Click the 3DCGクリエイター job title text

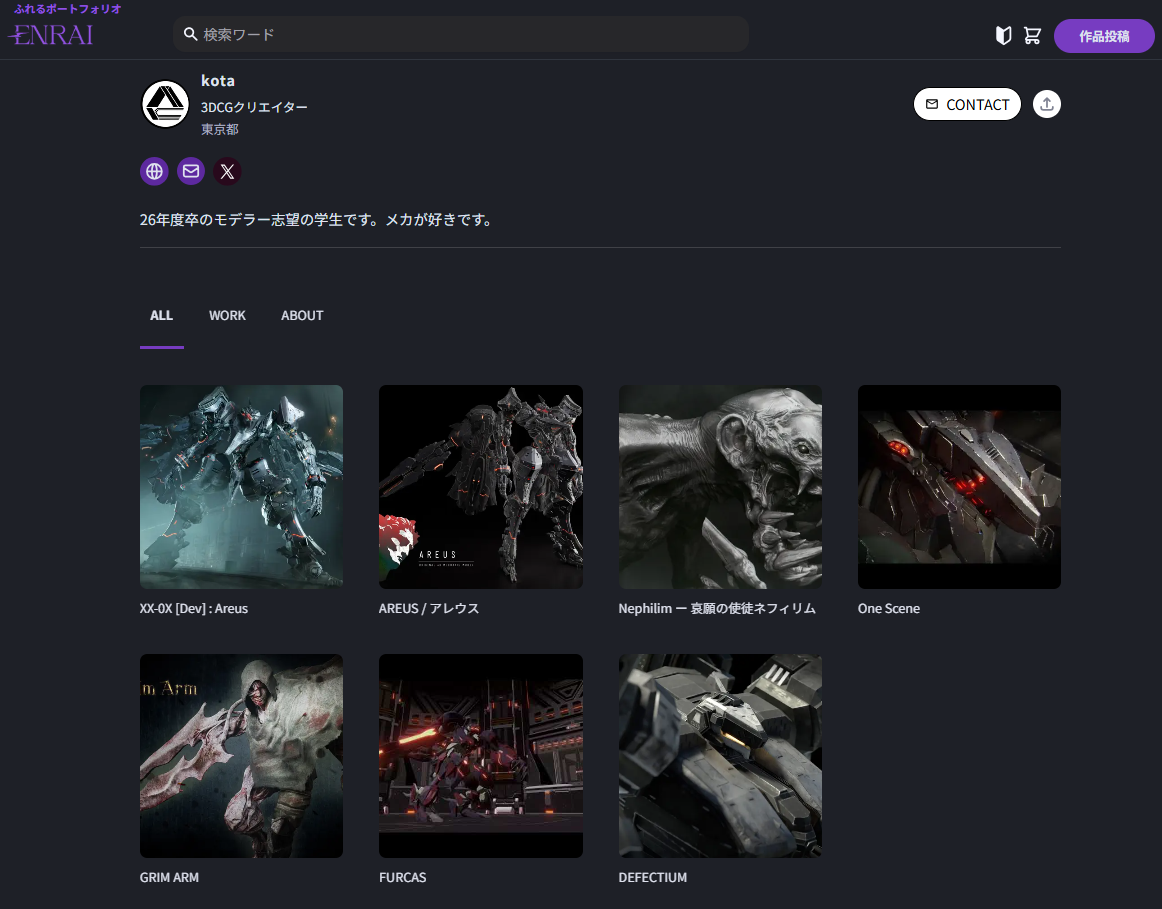[254, 107]
